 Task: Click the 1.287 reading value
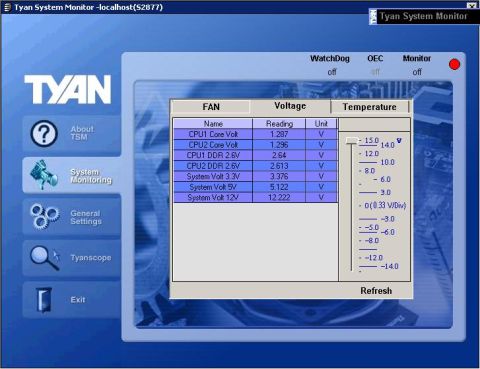click(x=279, y=134)
